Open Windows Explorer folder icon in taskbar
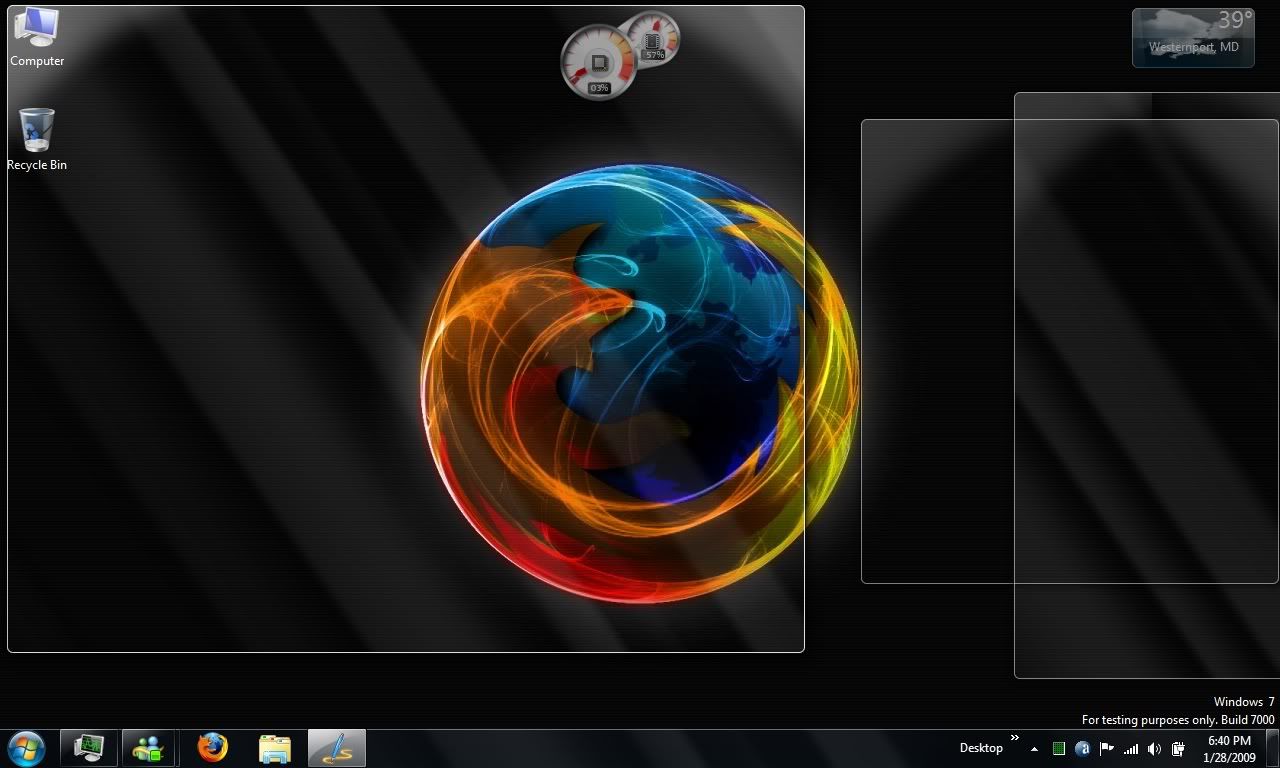This screenshot has width=1280, height=768. 274,748
